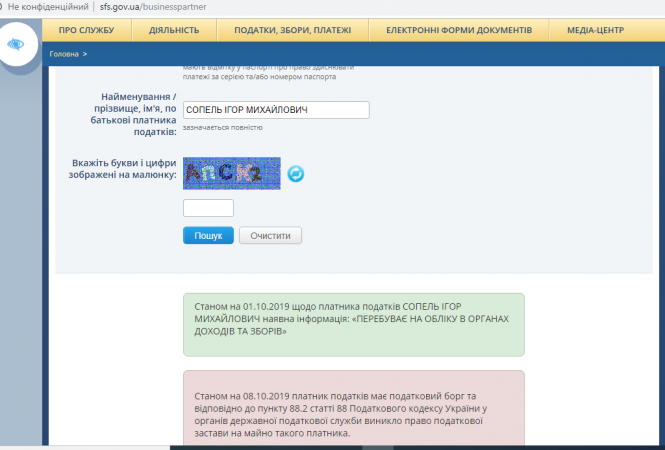665x450 pixels.
Task: Open the ДІЯЛЬНІСТЬ menu
Action: (174, 31)
